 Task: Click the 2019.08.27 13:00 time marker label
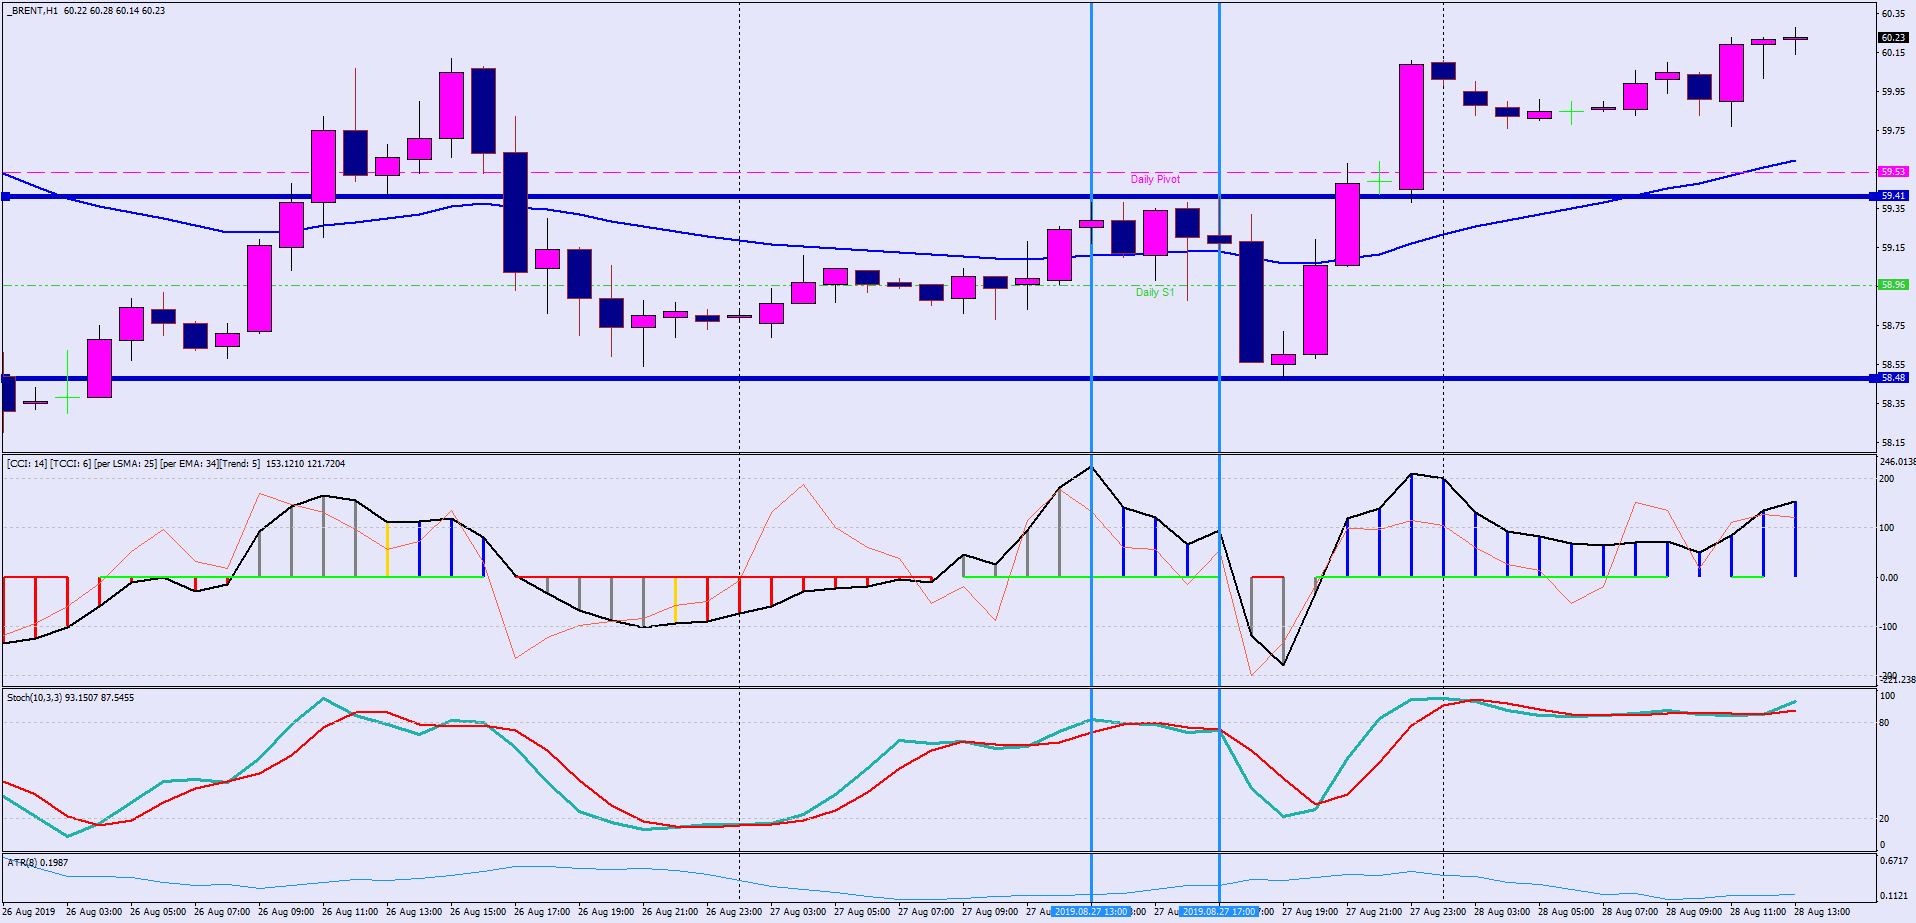pyautogui.click(x=1091, y=912)
